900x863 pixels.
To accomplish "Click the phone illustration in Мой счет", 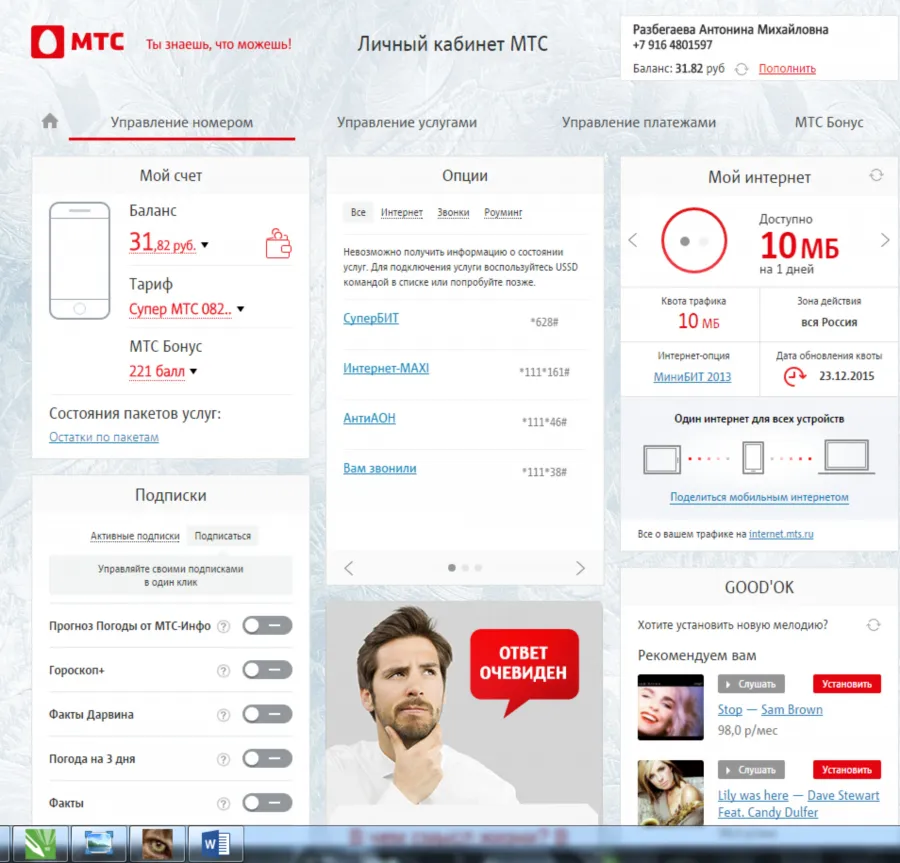I will pyautogui.click(x=80, y=261).
